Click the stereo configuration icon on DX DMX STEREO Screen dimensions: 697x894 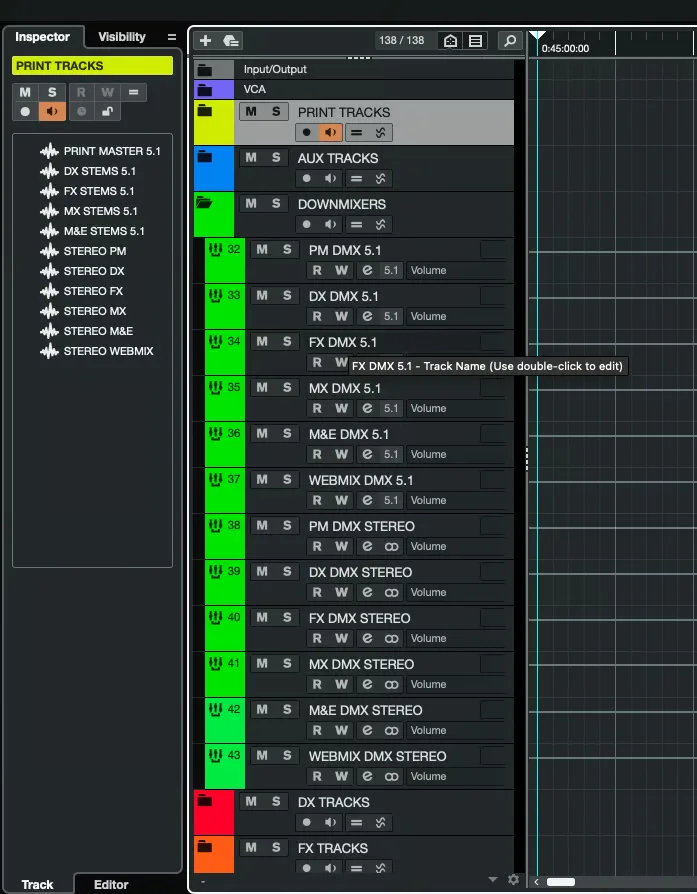tap(391, 592)
